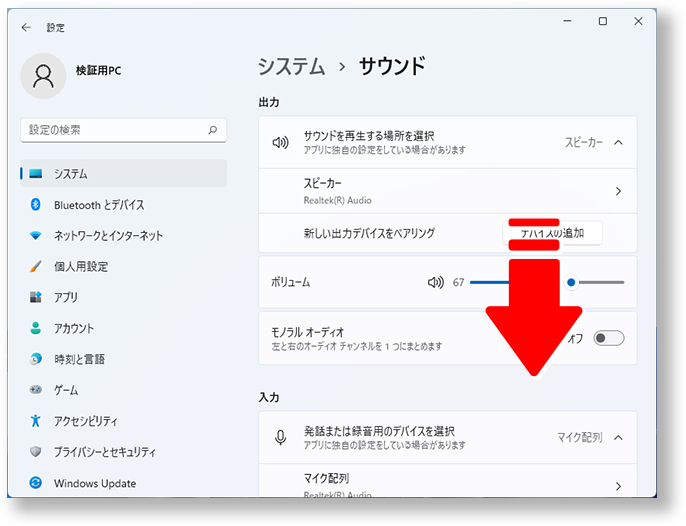Viewport: 686px width, 526px height.
Task: Click the Gaming controller icon
Action: [35, 389]
